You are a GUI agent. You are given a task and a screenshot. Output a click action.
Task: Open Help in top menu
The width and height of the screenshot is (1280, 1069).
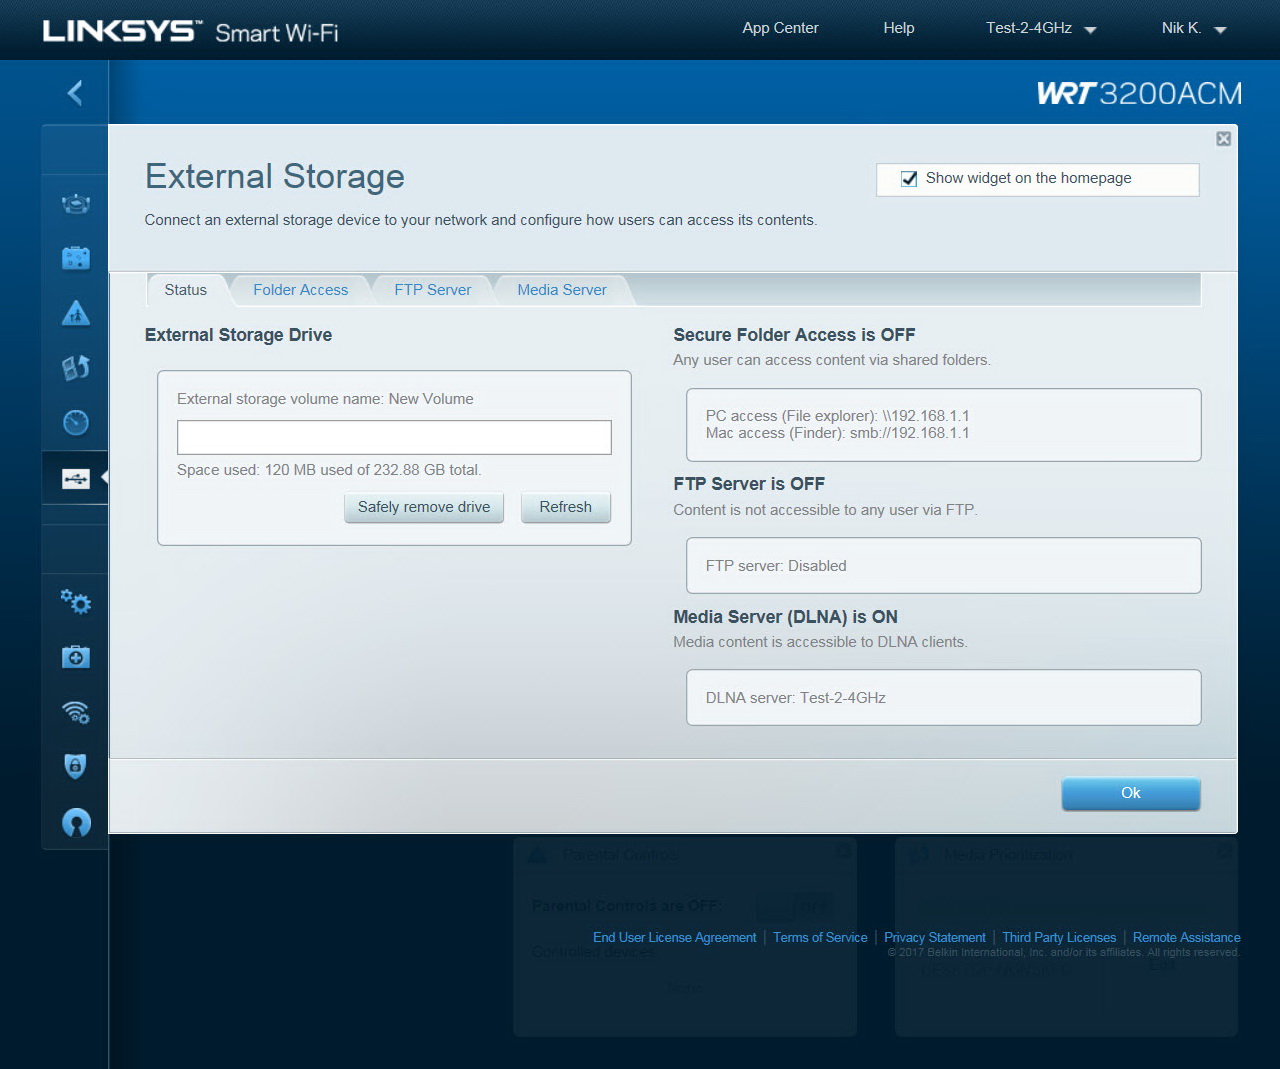click(x=899, y=28)
